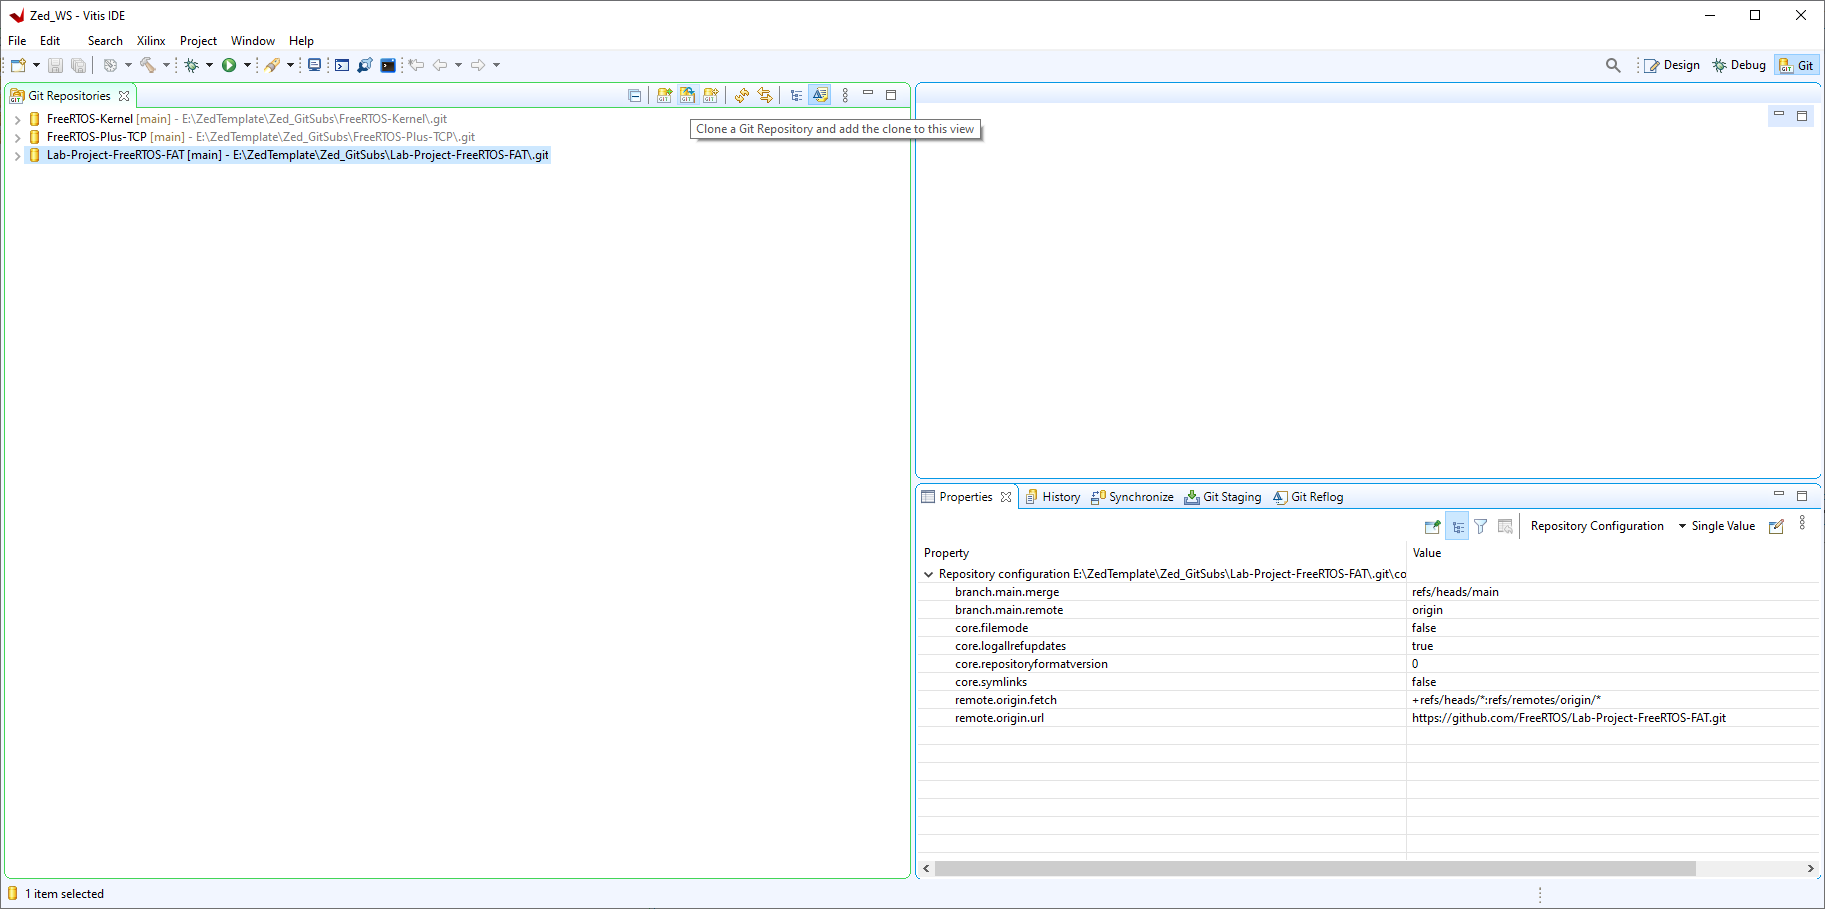Viewport: 1825px width, 909px height.
Task: Click the green Run button icon
Action: [x=229, y=65]
